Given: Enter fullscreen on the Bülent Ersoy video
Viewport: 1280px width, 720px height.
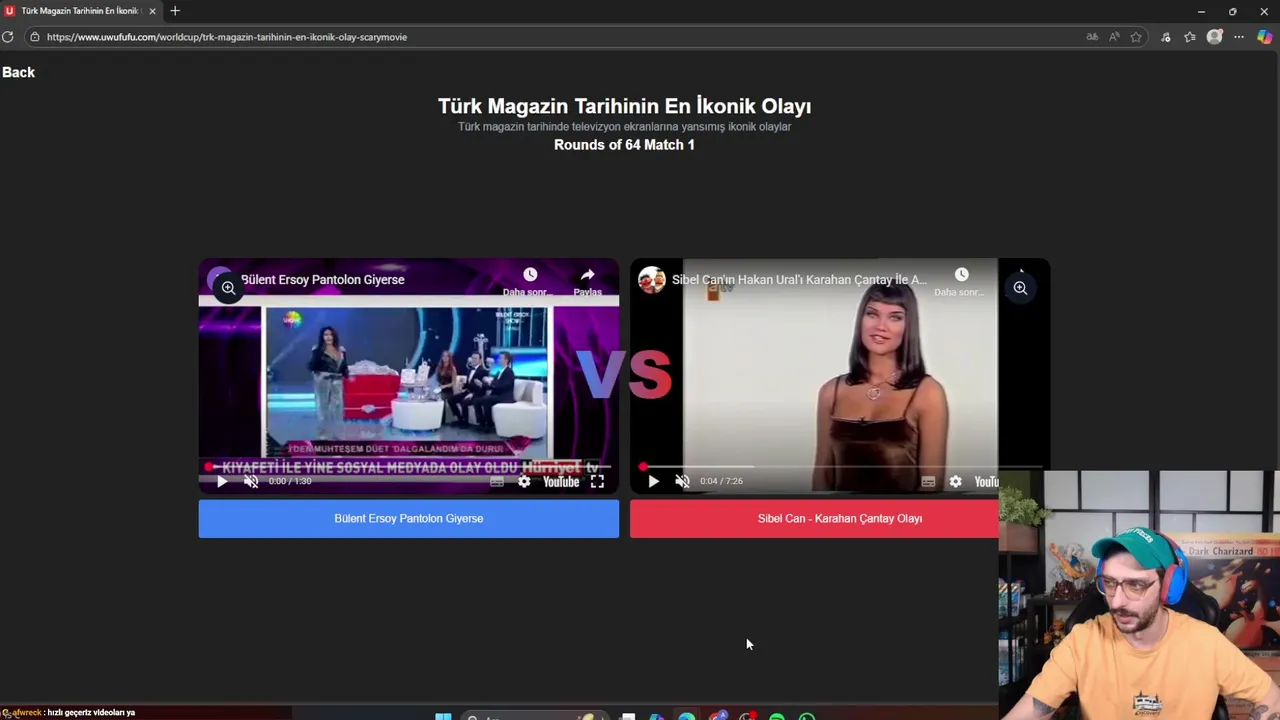Looking at the screenshot, I should (x=597, y=481).
